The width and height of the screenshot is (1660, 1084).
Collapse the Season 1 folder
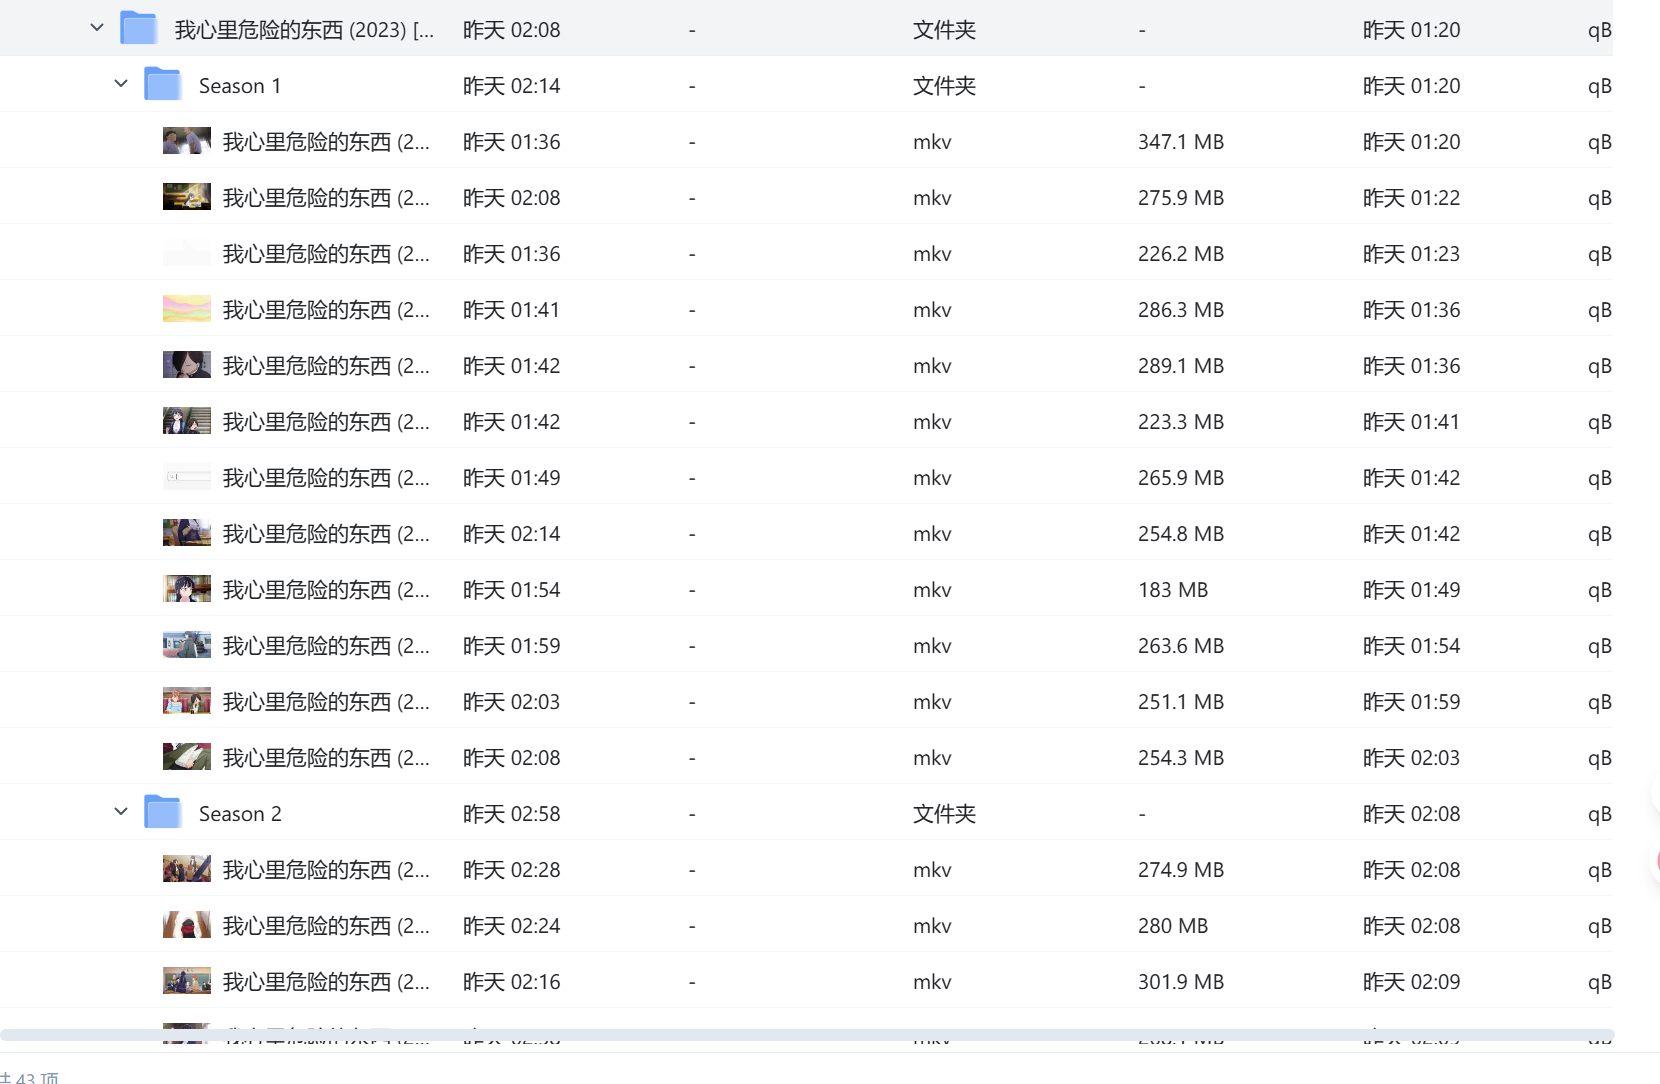[x=121, y=84]
